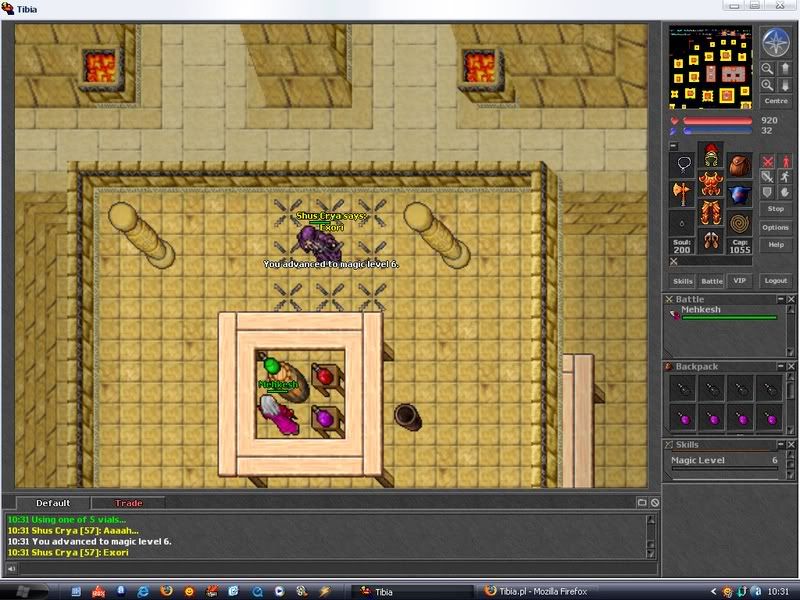Select the coiled rope ammo slot
800x600 pixels.
[739, 223]
